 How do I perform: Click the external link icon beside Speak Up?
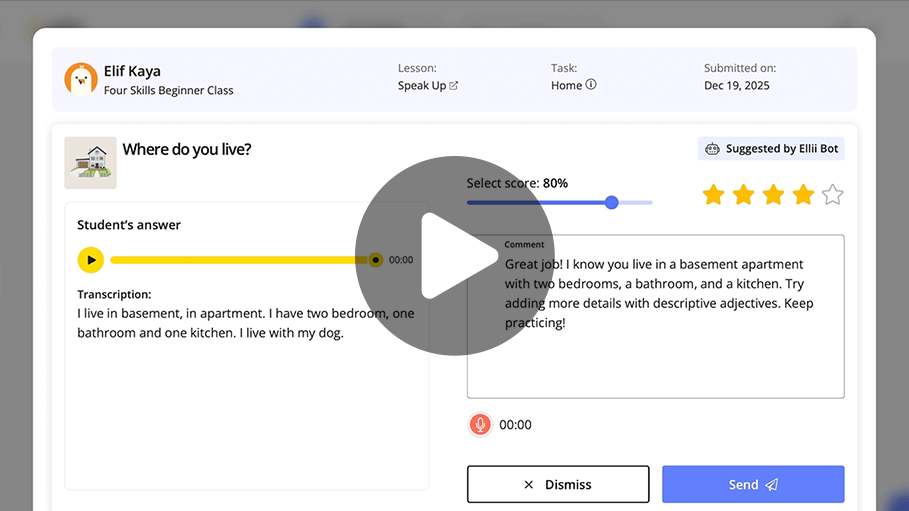pos(454,86)
